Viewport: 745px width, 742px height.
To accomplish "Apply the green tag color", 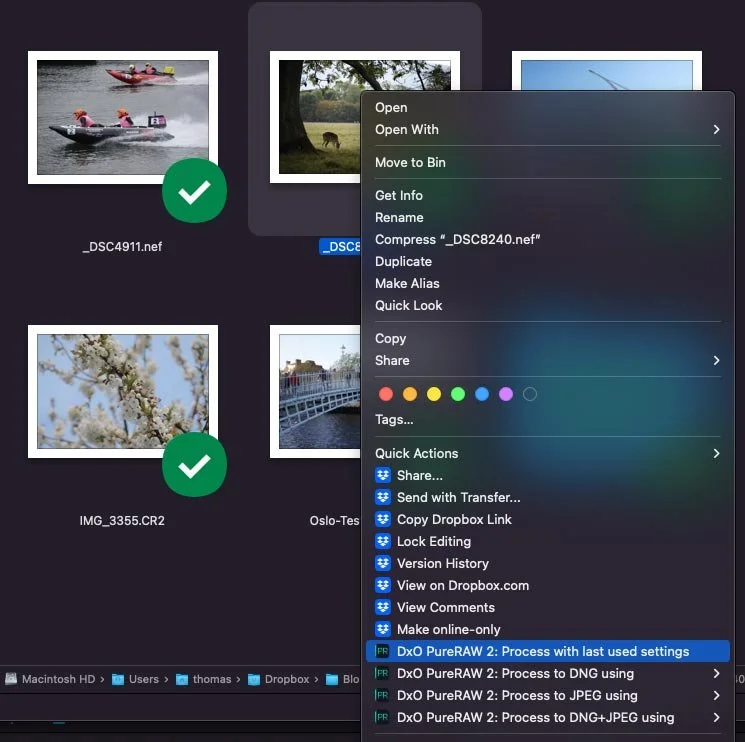I will pos(458,394).
